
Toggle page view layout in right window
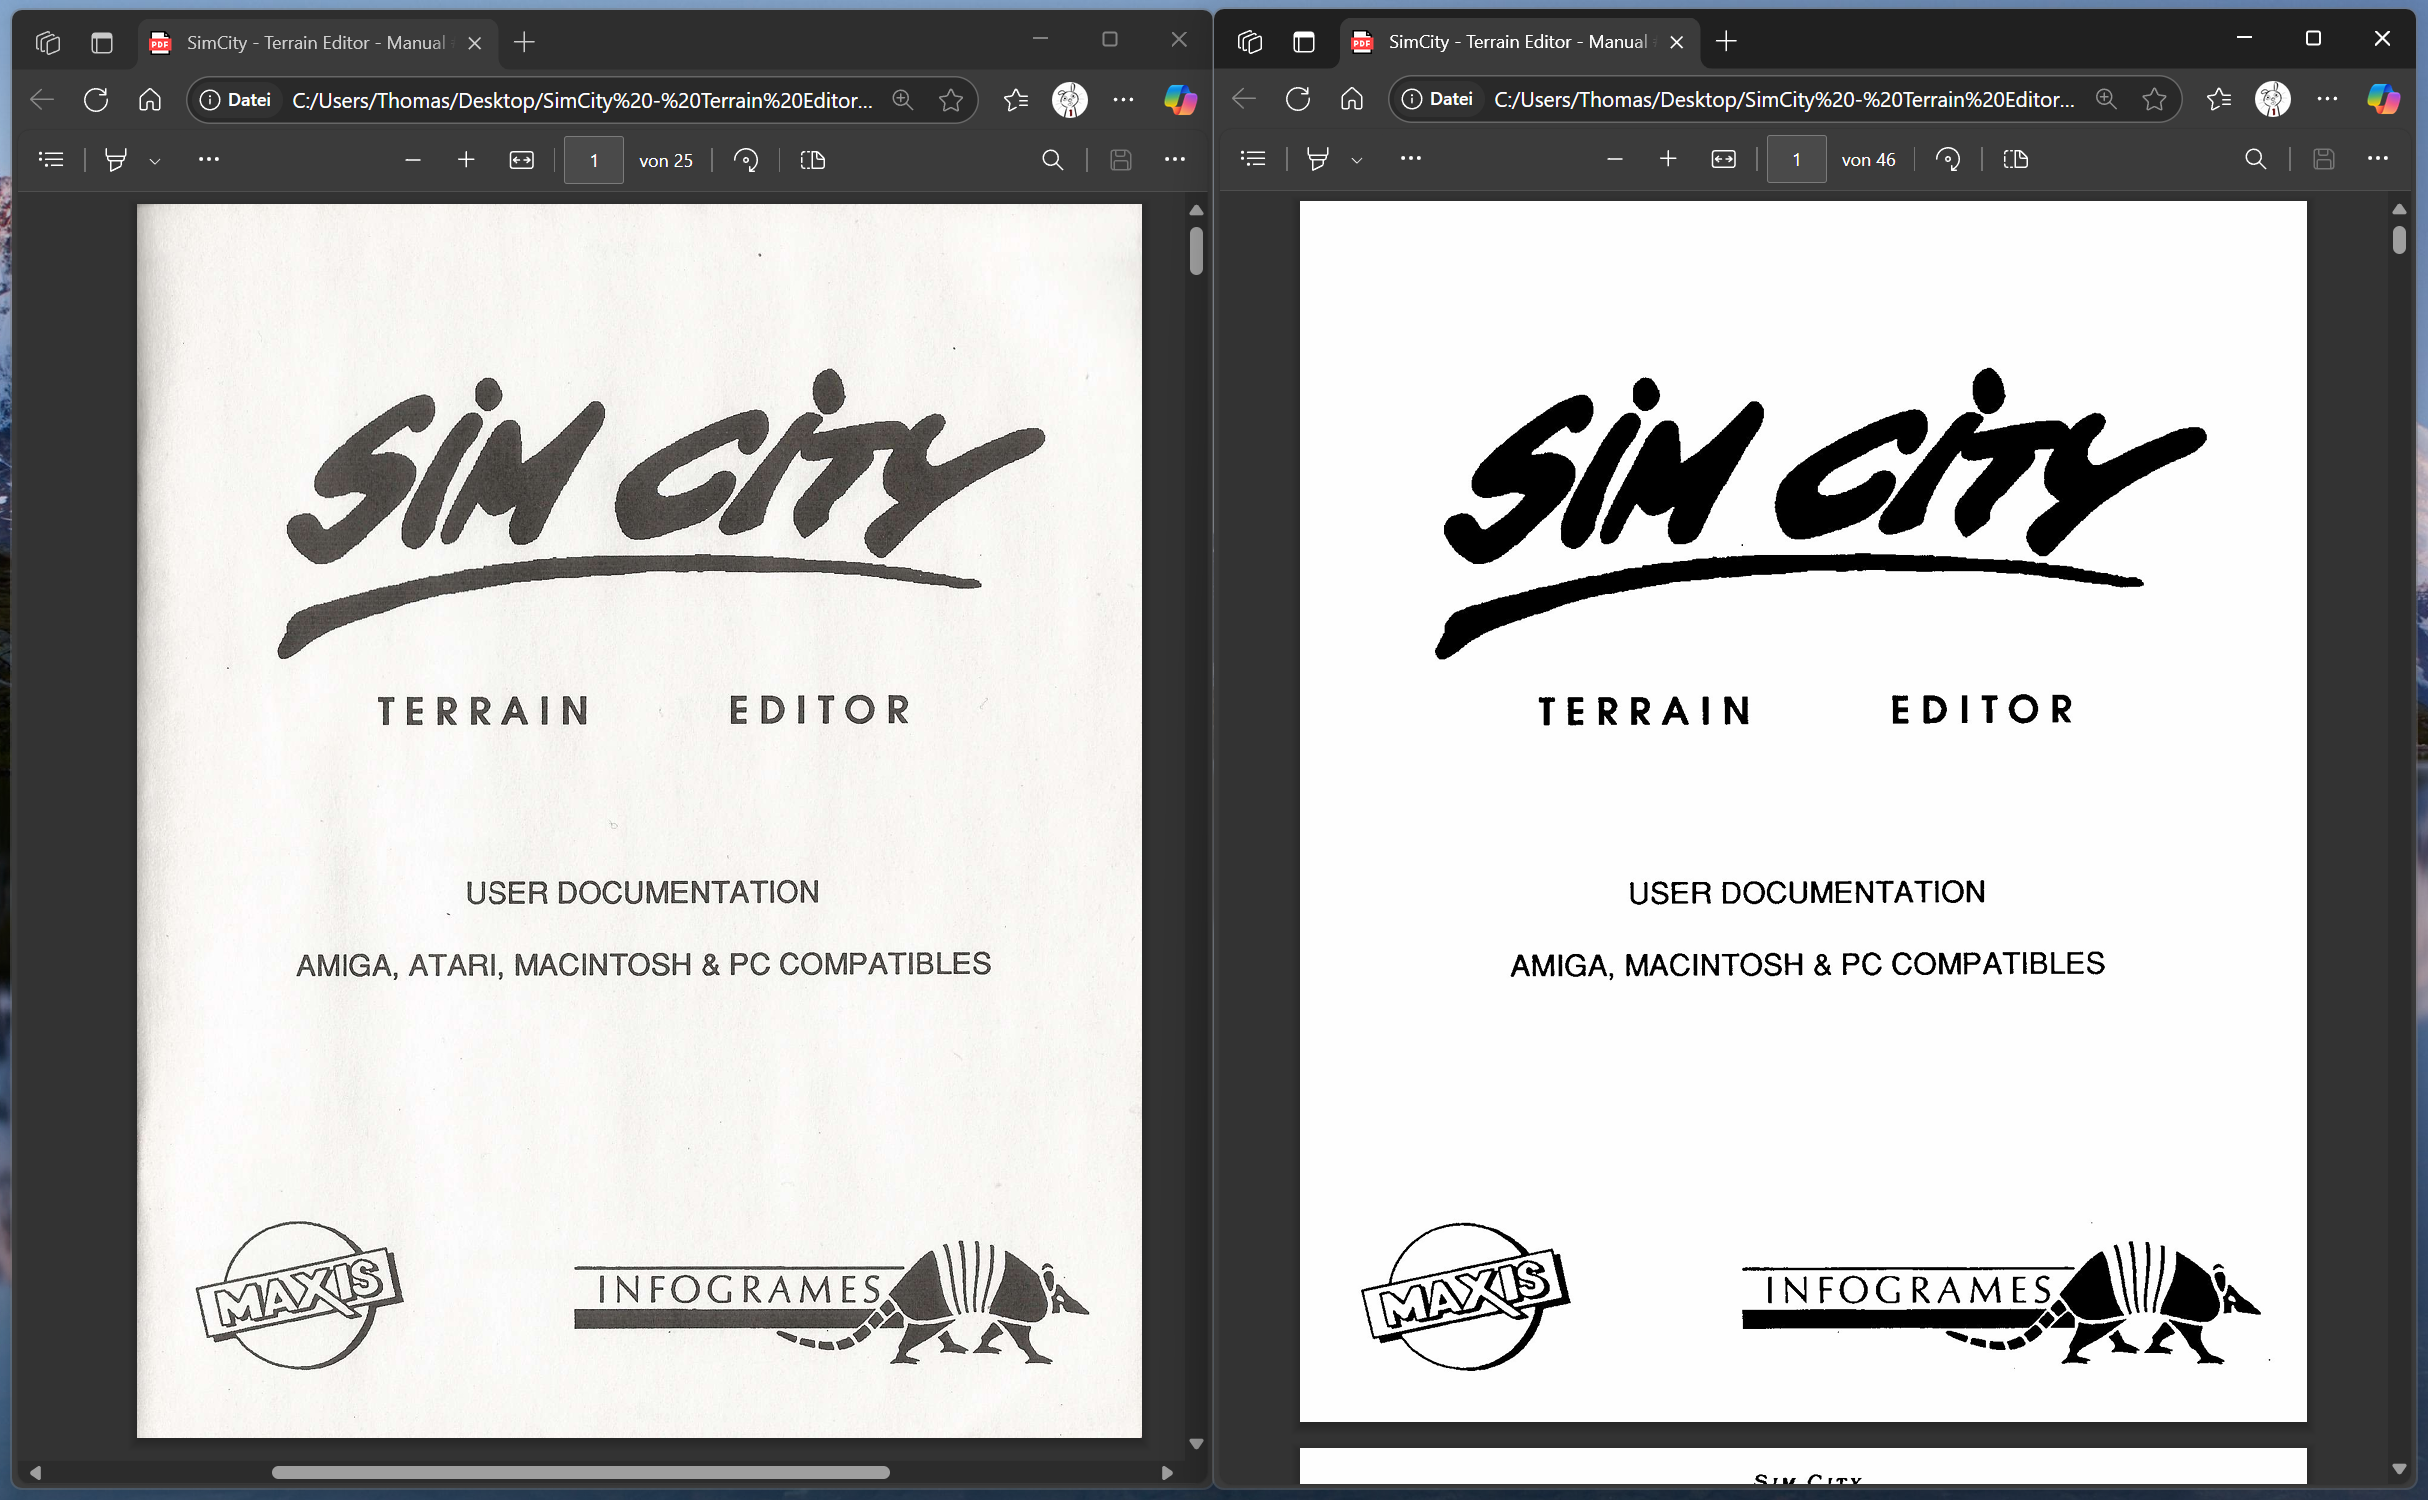(x=2016, y=159)
